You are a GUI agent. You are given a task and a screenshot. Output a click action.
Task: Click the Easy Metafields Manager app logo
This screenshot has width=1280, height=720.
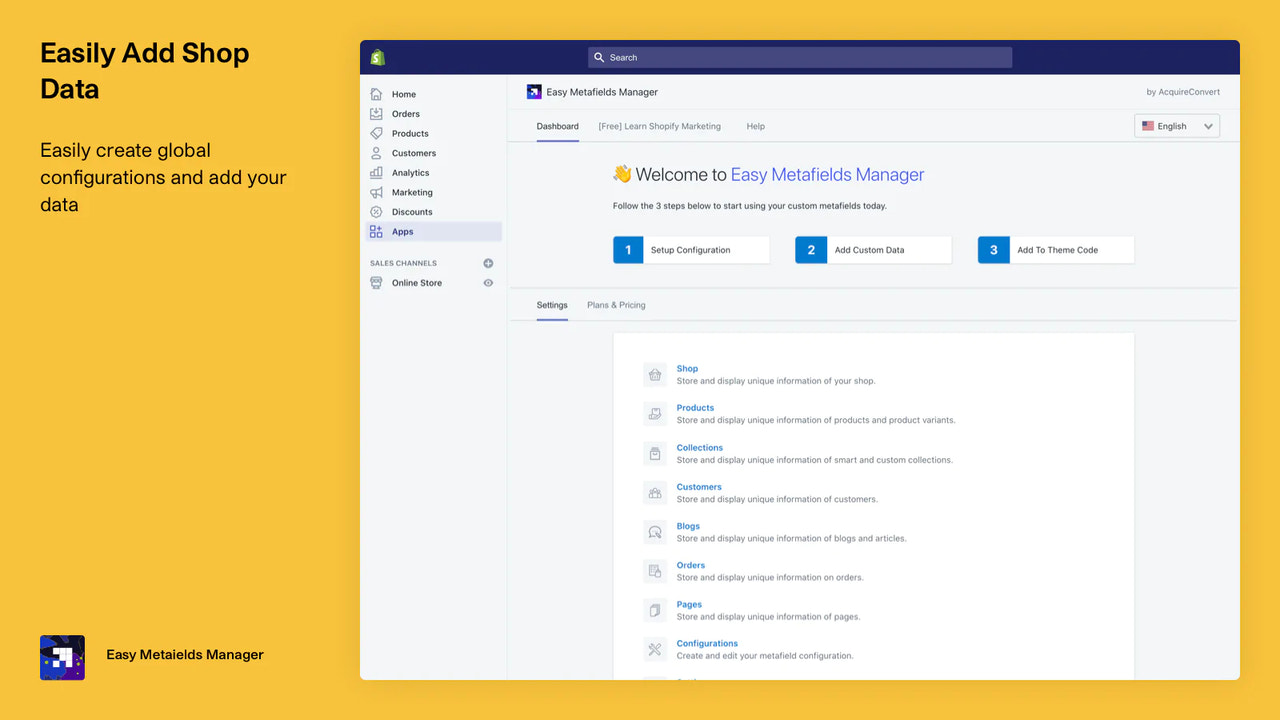coord(534,91)
